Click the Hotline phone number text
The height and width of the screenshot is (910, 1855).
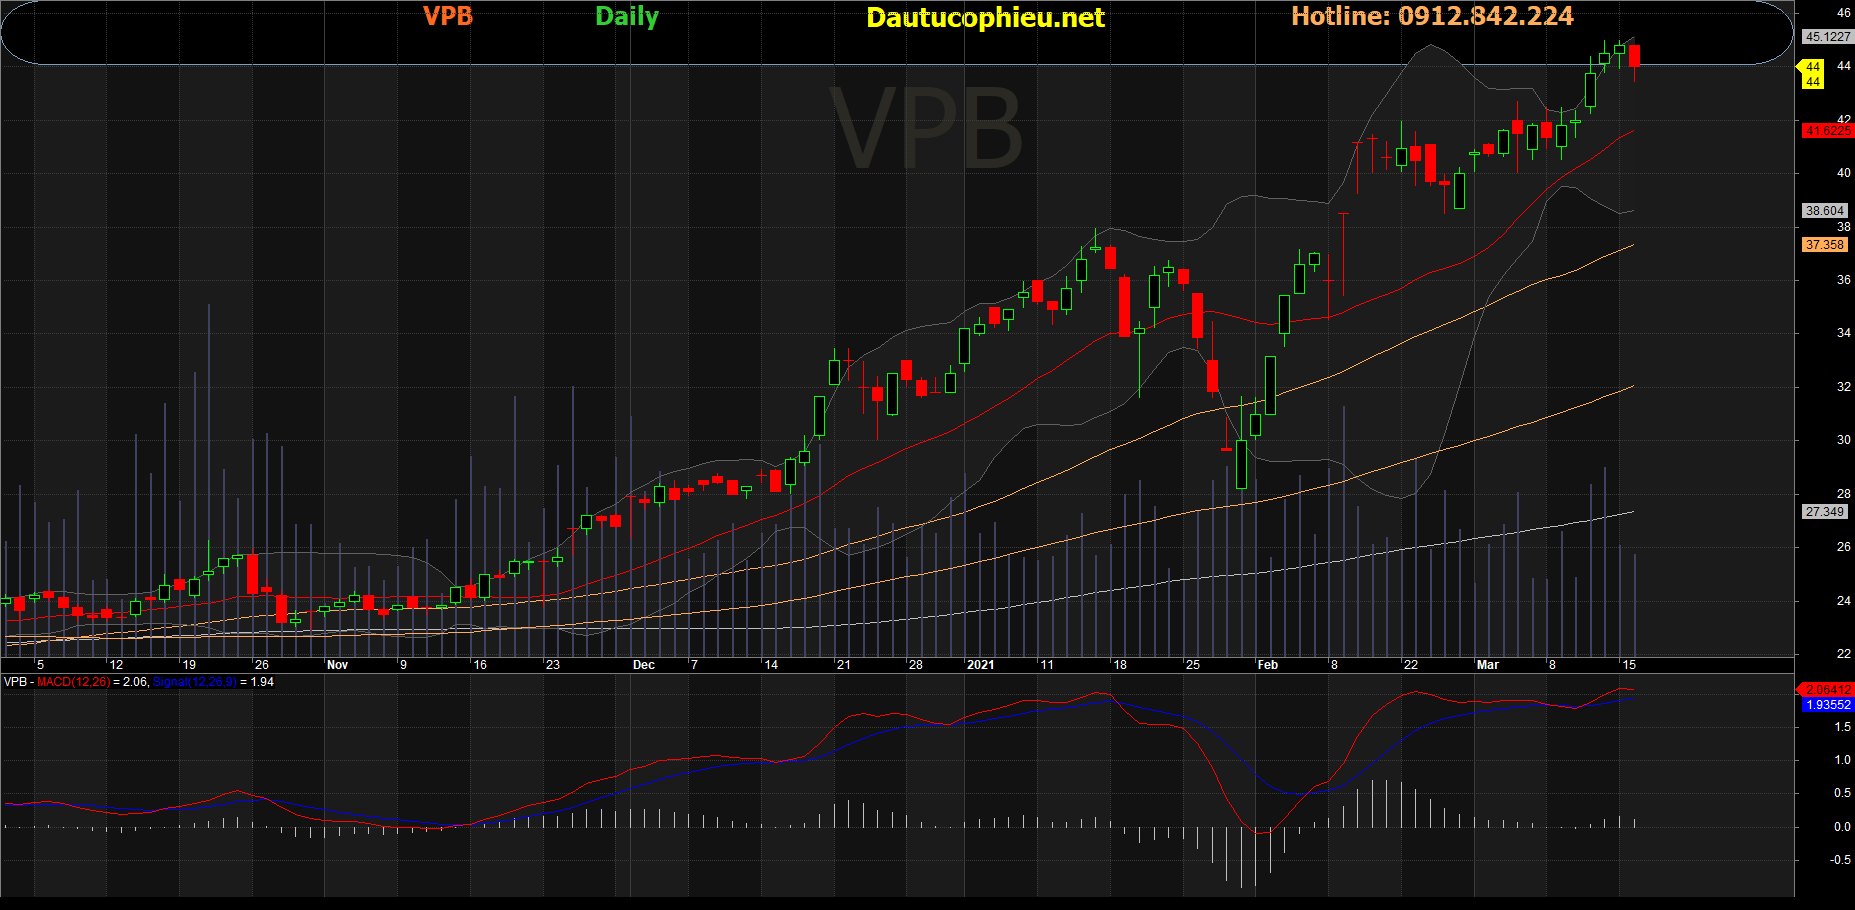[1432, 16]
